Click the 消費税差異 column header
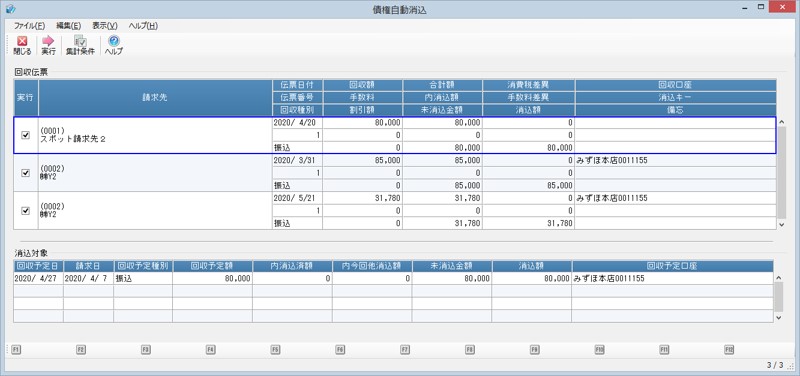Viewport: 800px width, 376px height. (x=528, y=85)
